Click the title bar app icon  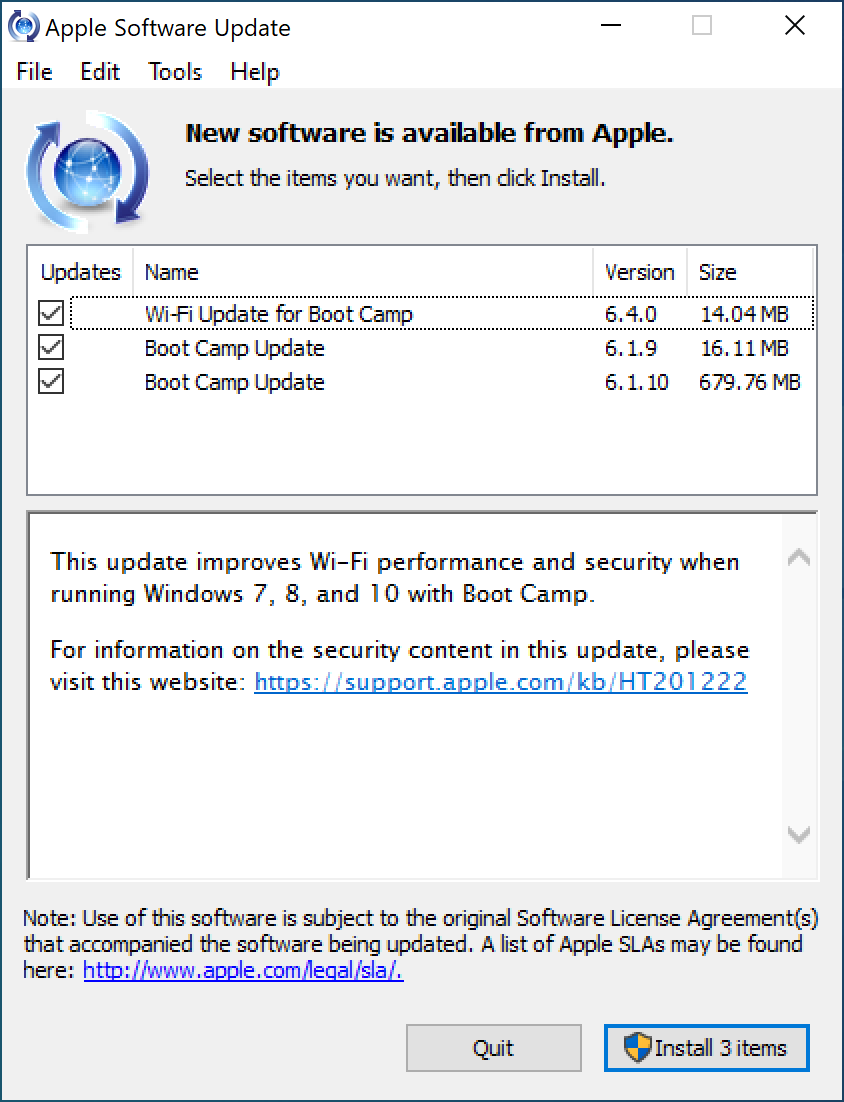point(23,27)
